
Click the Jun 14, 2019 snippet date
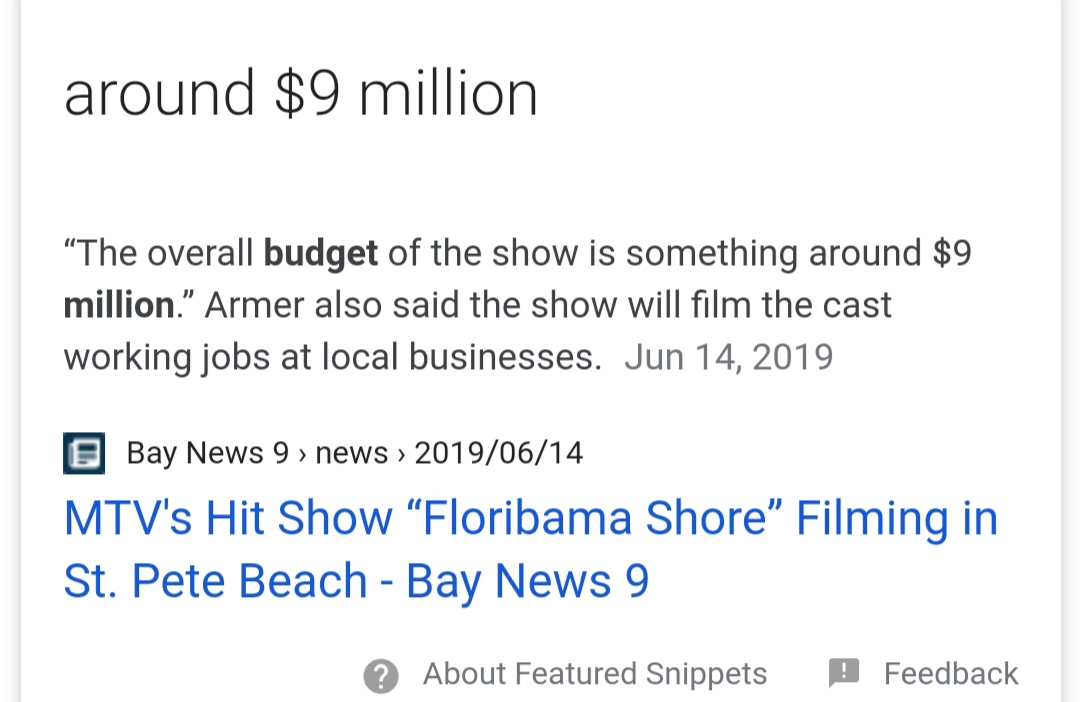(x=728, y=357)
